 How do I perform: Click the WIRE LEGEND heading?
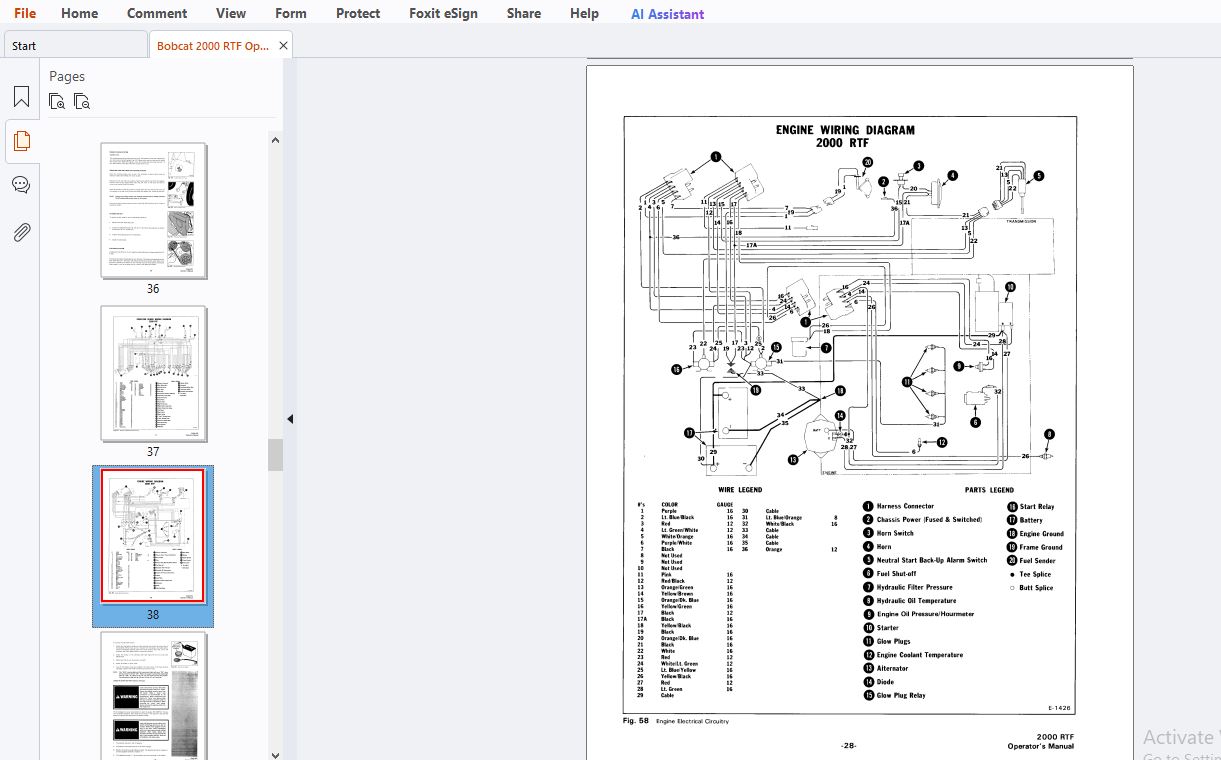(x=740, y=490)
